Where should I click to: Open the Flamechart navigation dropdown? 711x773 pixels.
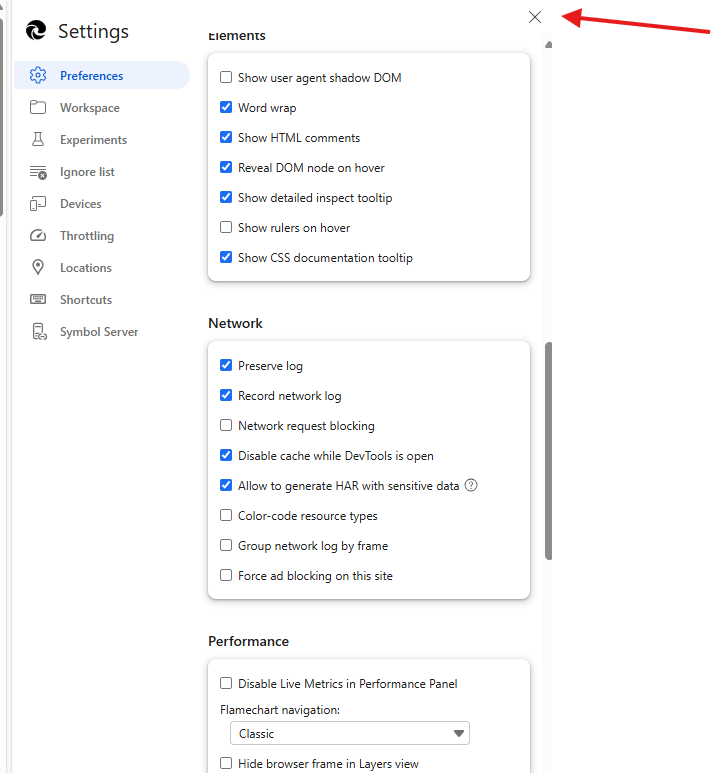349,734
